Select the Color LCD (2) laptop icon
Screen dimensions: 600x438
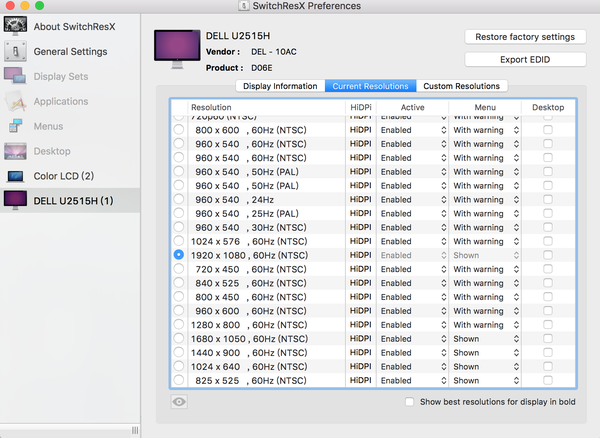15,176
